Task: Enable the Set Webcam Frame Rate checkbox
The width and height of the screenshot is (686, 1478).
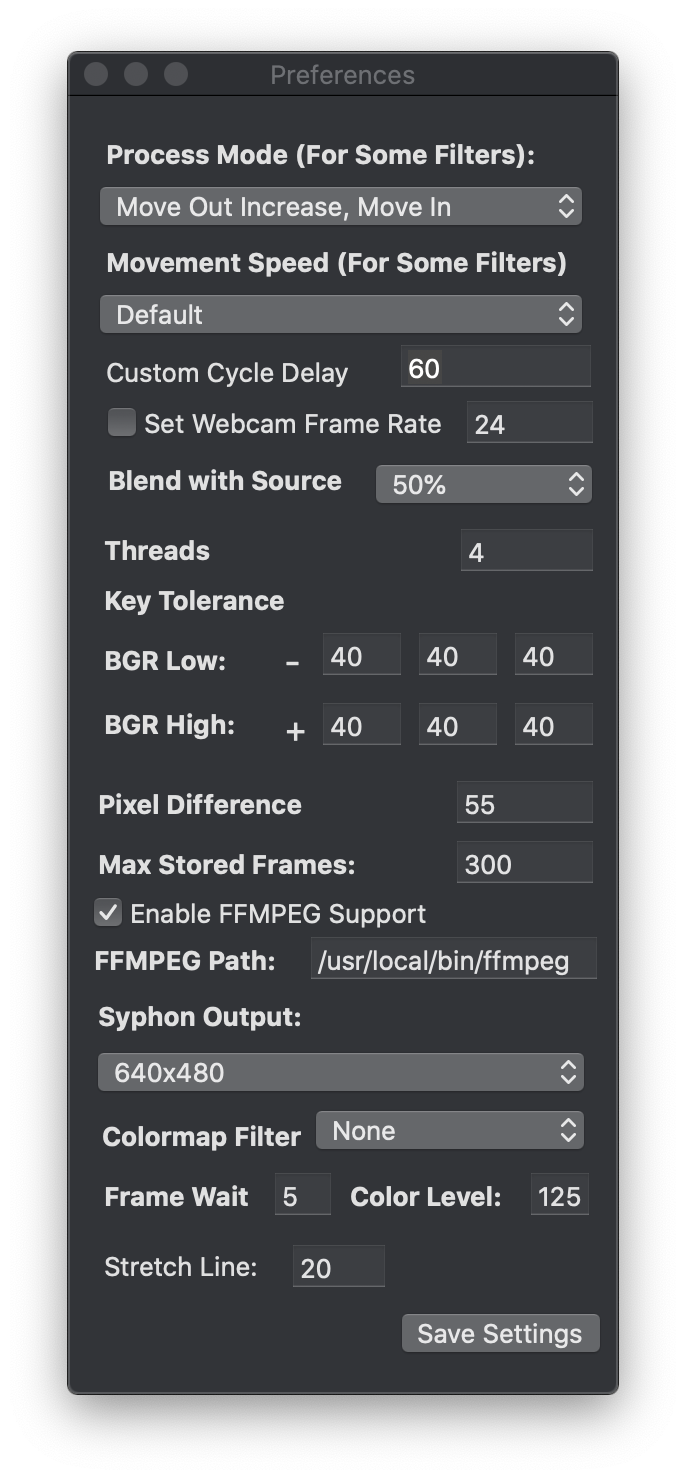Action: tap(122, 423)
